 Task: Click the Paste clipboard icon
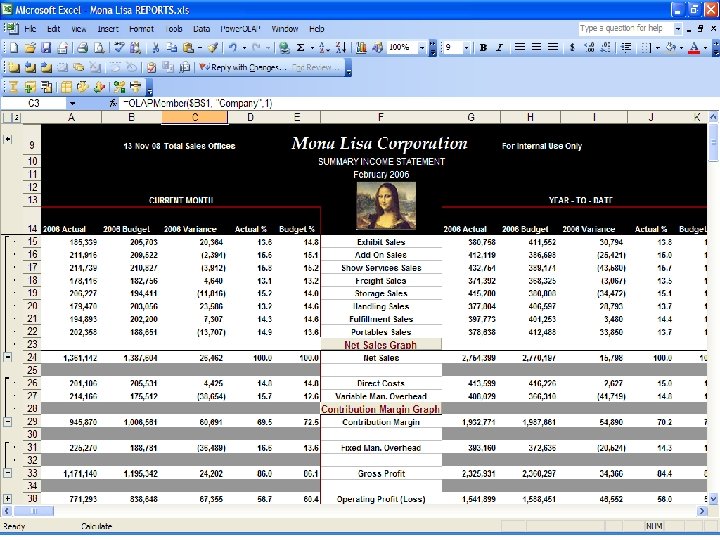click(x=188, y=47)
